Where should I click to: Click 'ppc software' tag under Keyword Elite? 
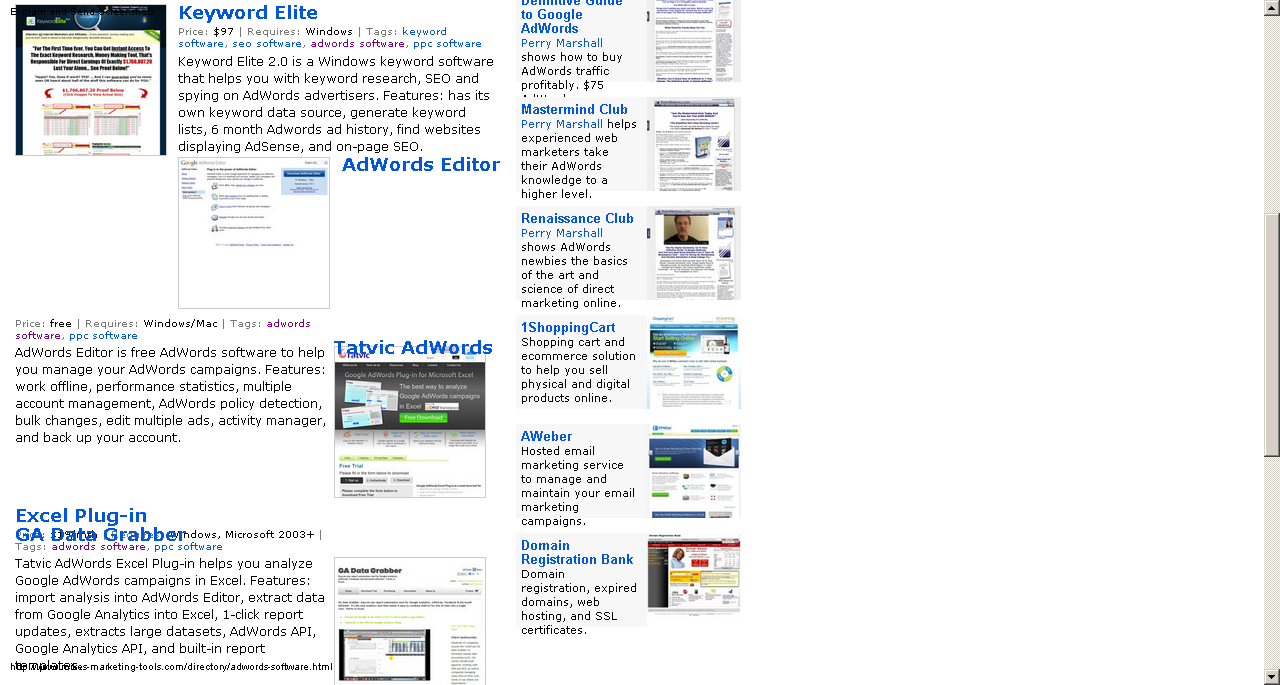point(447,44)
